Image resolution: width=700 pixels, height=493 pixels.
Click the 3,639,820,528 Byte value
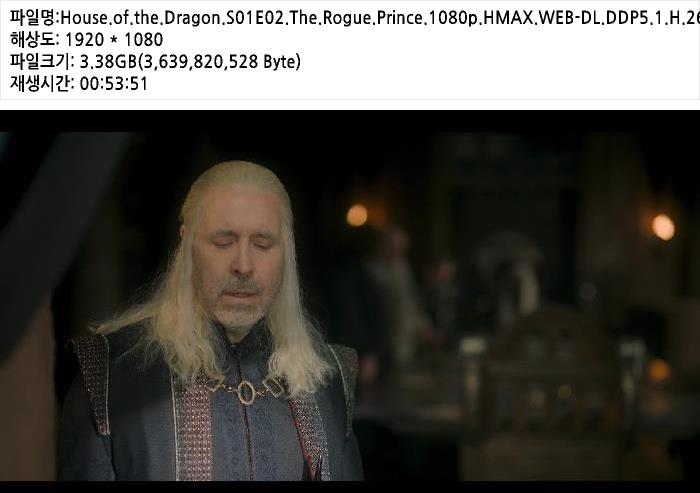coord(219,62)
